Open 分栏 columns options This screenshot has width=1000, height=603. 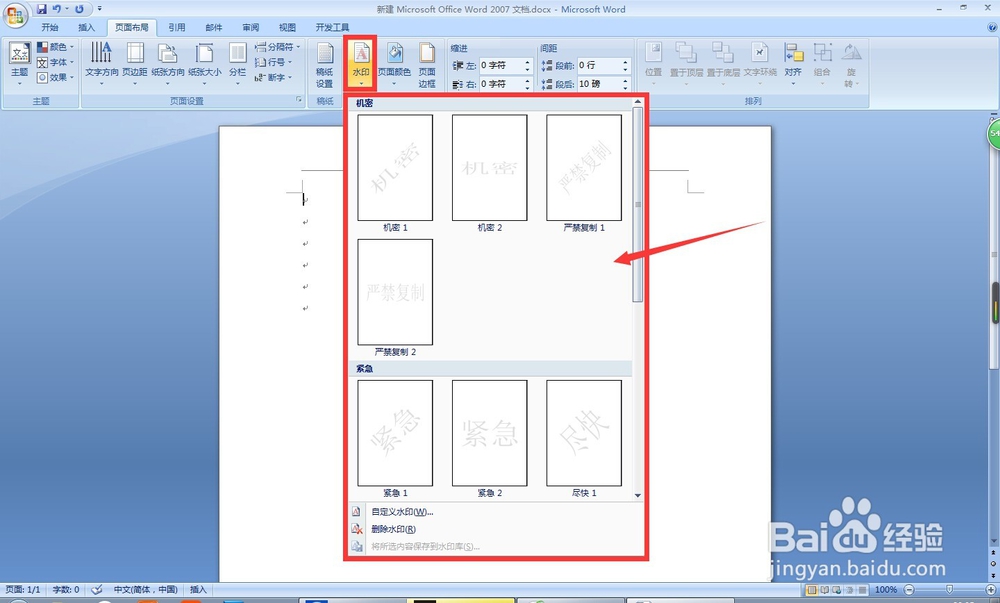coord(237,64)
